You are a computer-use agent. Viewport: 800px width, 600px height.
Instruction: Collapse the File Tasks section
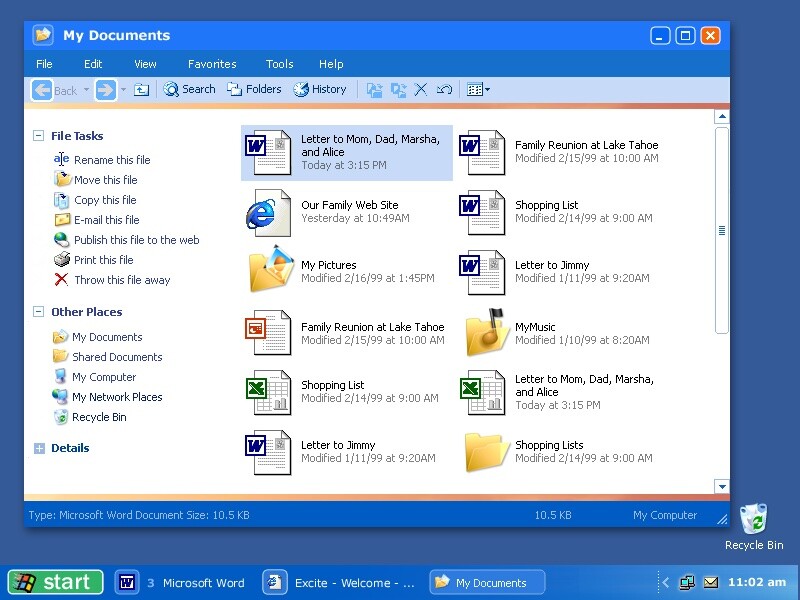(39, 136)
